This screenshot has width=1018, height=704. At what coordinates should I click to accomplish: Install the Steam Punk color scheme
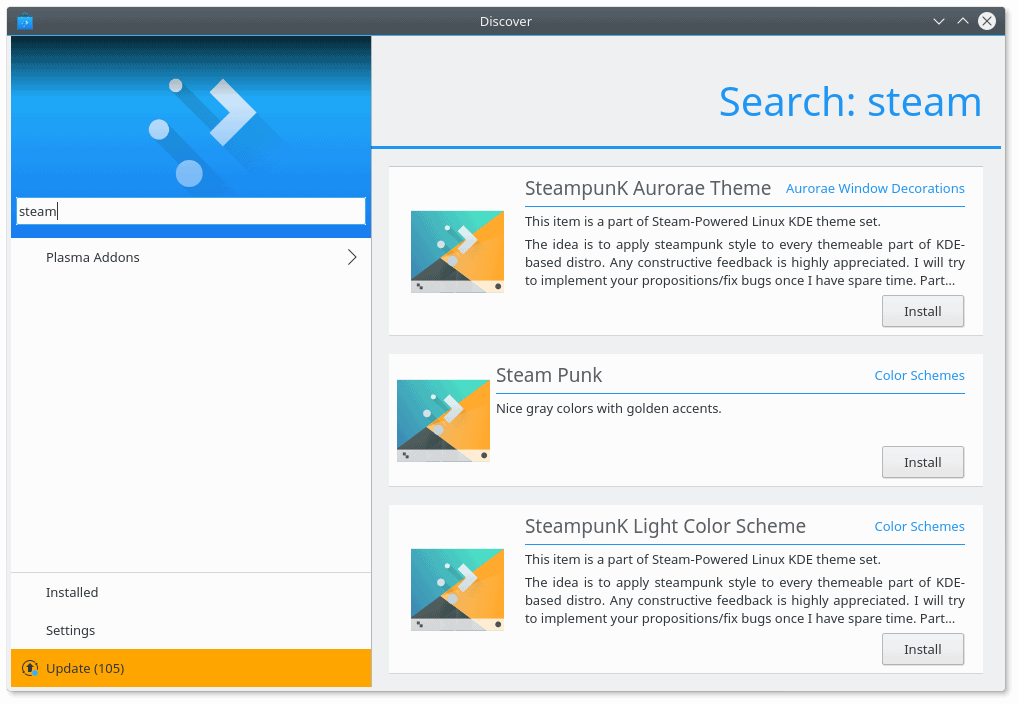click(923, 462)
